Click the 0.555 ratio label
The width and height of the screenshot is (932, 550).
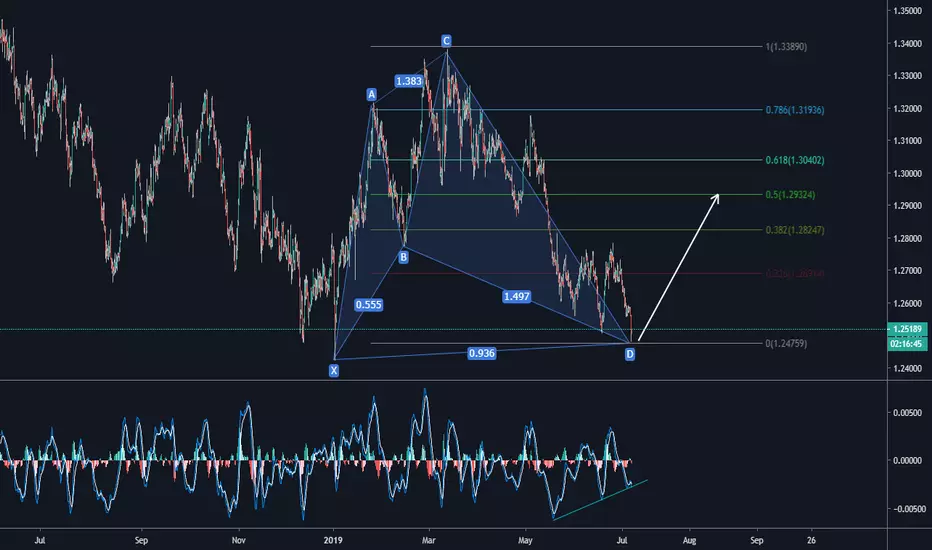pos(369,304)
